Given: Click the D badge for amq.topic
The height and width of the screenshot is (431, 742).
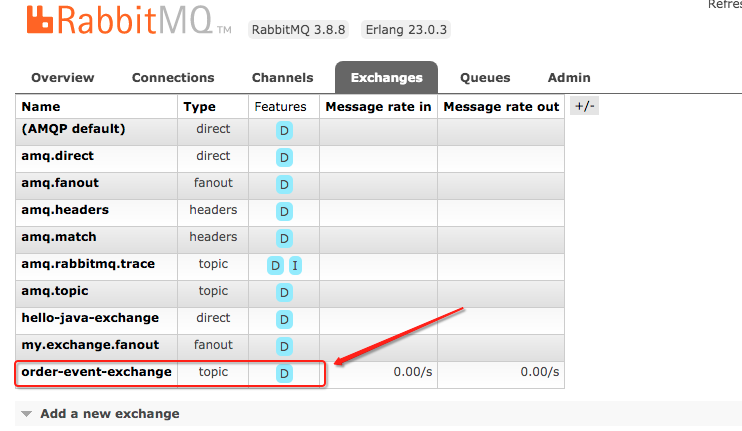Looking at the screenshot, I should (284, 292).
